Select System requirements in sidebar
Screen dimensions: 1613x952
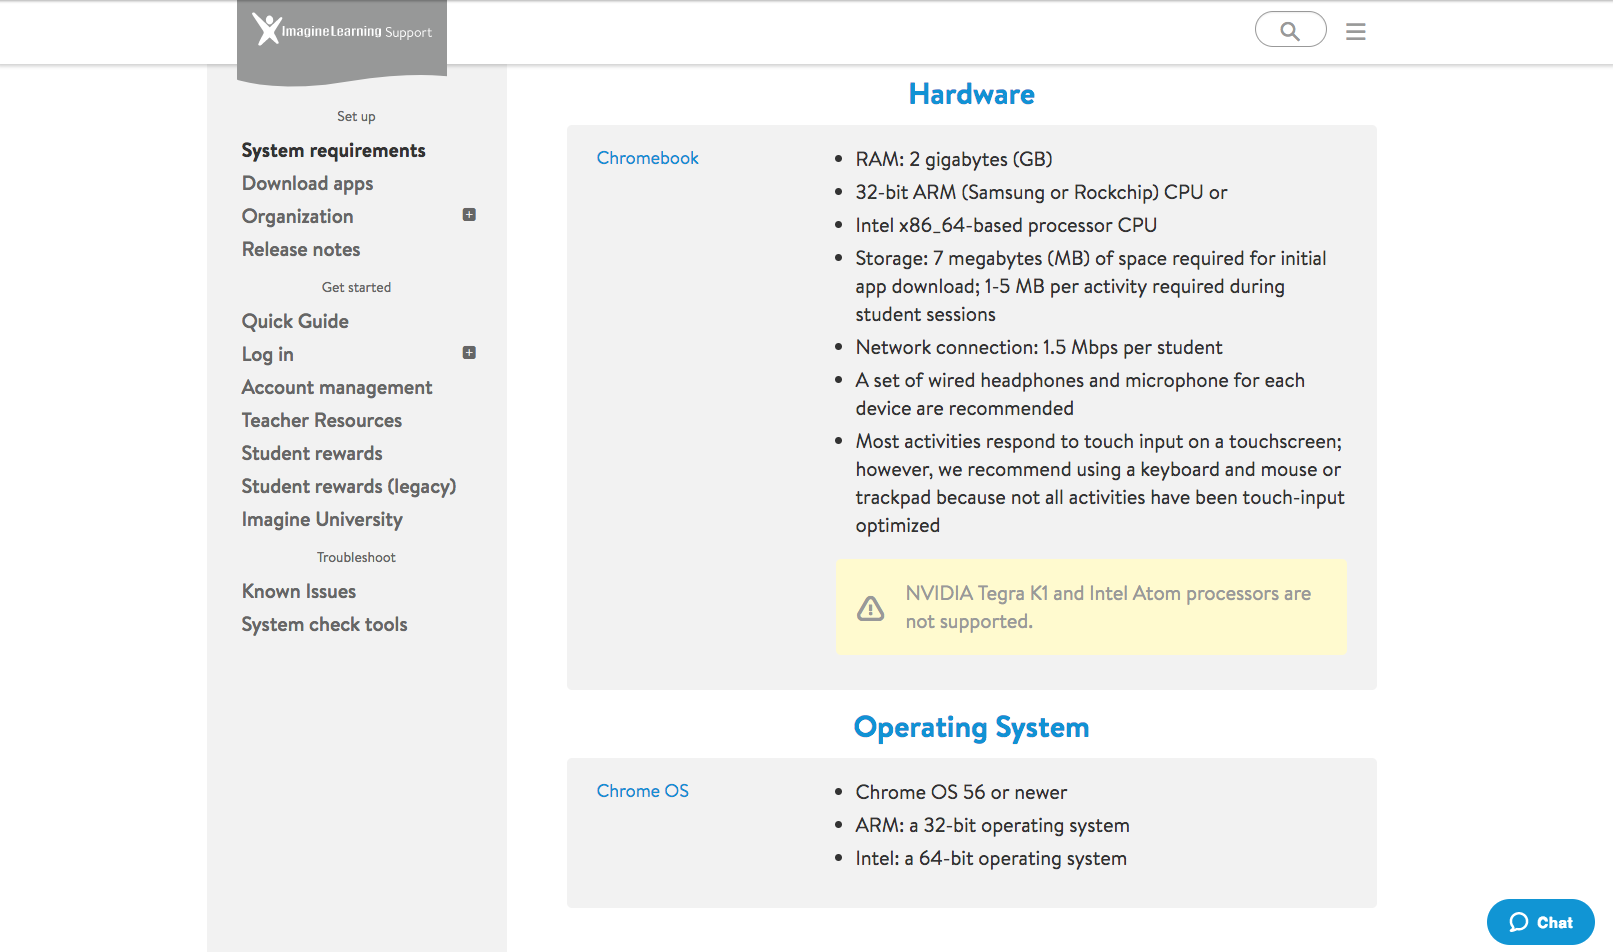[333, 150]
